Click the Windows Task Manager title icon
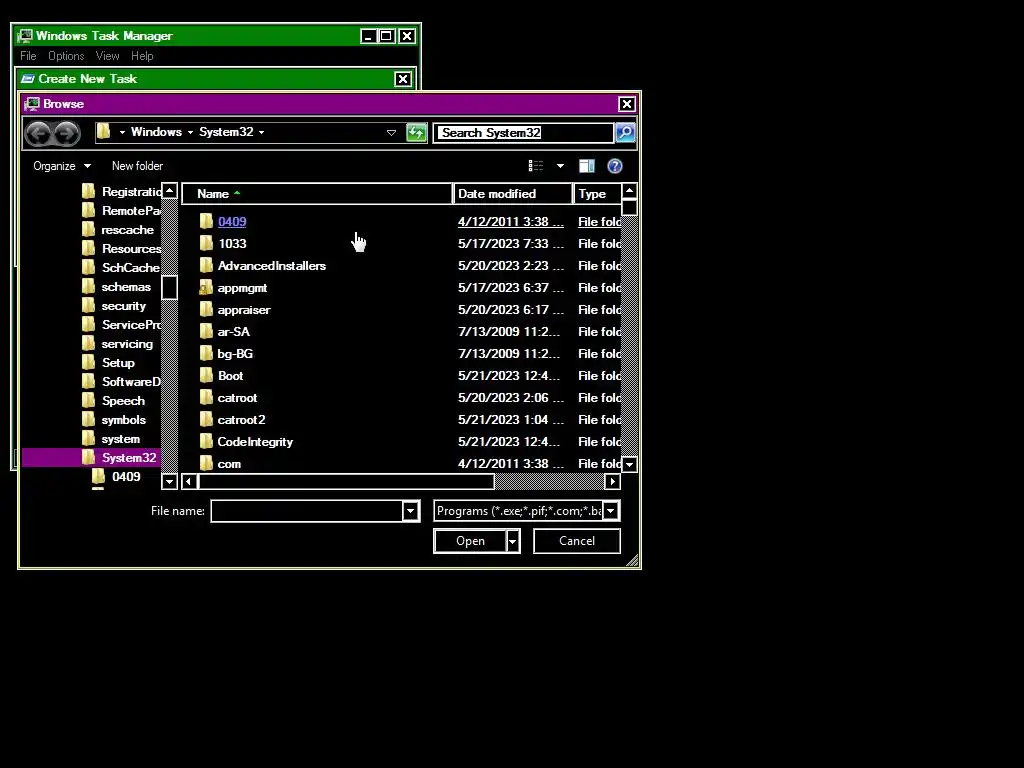 pos(25,35)
